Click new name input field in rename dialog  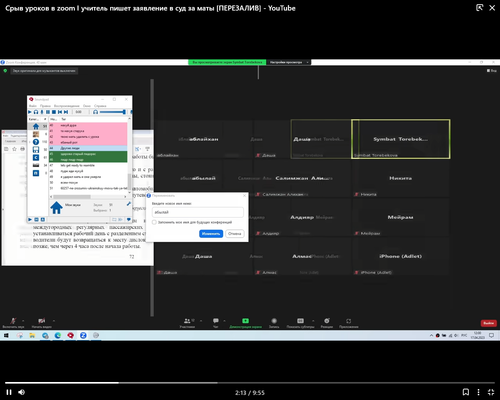pyautogui.click(x=198, y=212)
